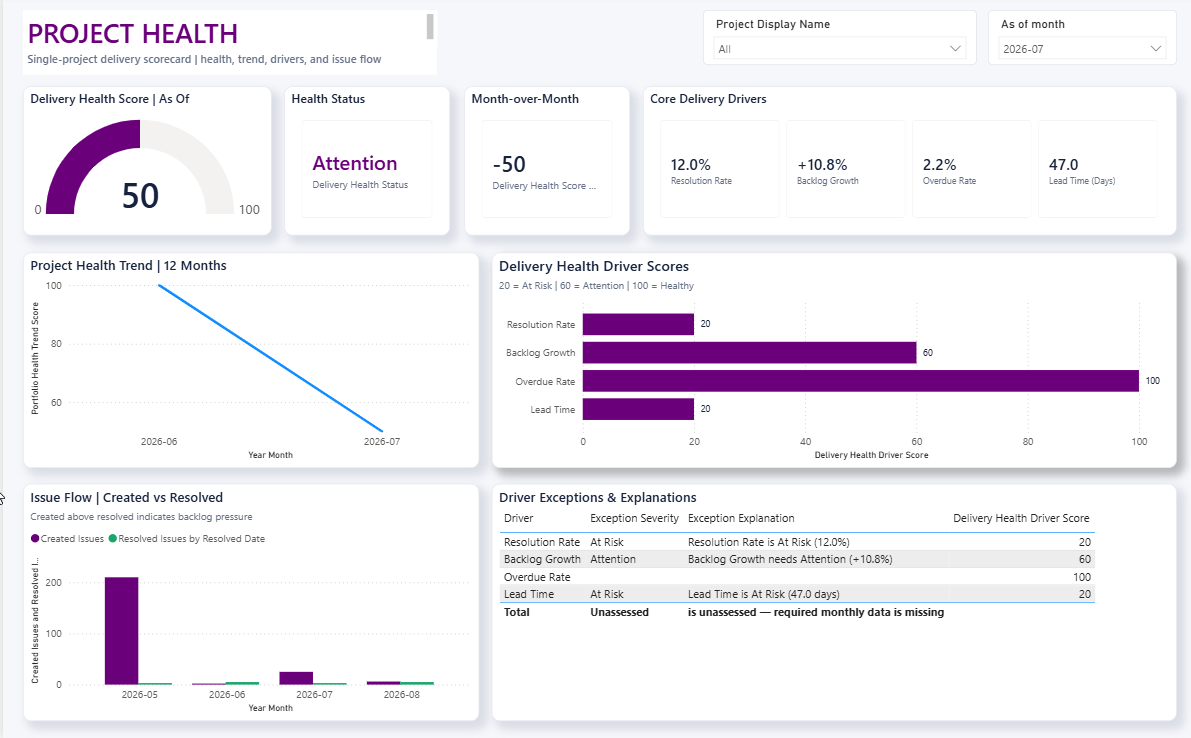The image size is (1191, 738).
Task: Select the Overdue Rate bar in Driver Scores
Action: click(861, 381)
